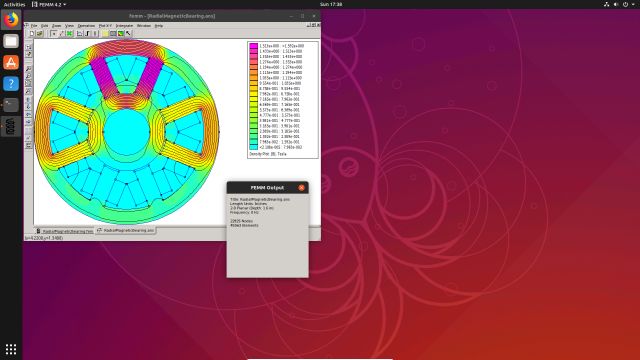
Task: Show Applications grid in the dock
Action: [11, 349]
